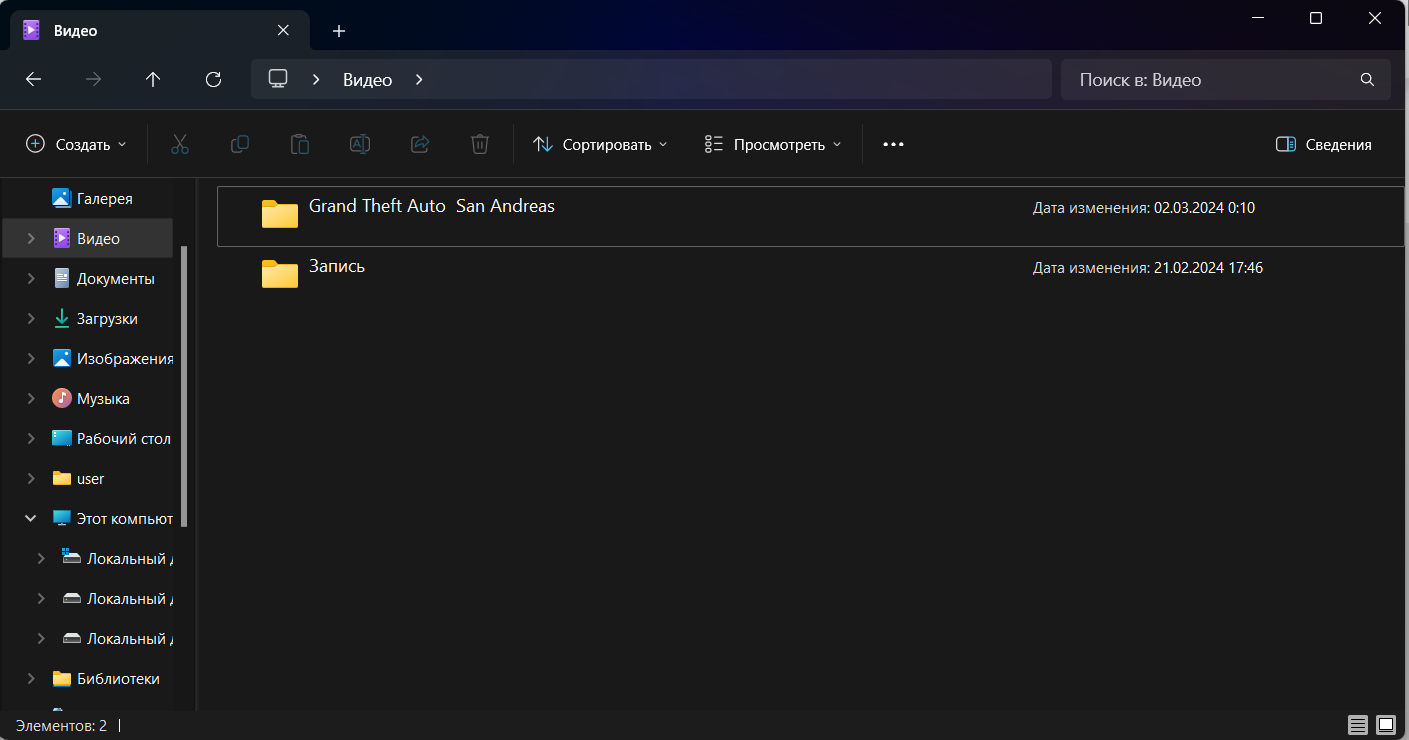Screen dimensions: 1409x740
Task: Open the Просмотреть view dropdown
Action: (x=772, y=144)
